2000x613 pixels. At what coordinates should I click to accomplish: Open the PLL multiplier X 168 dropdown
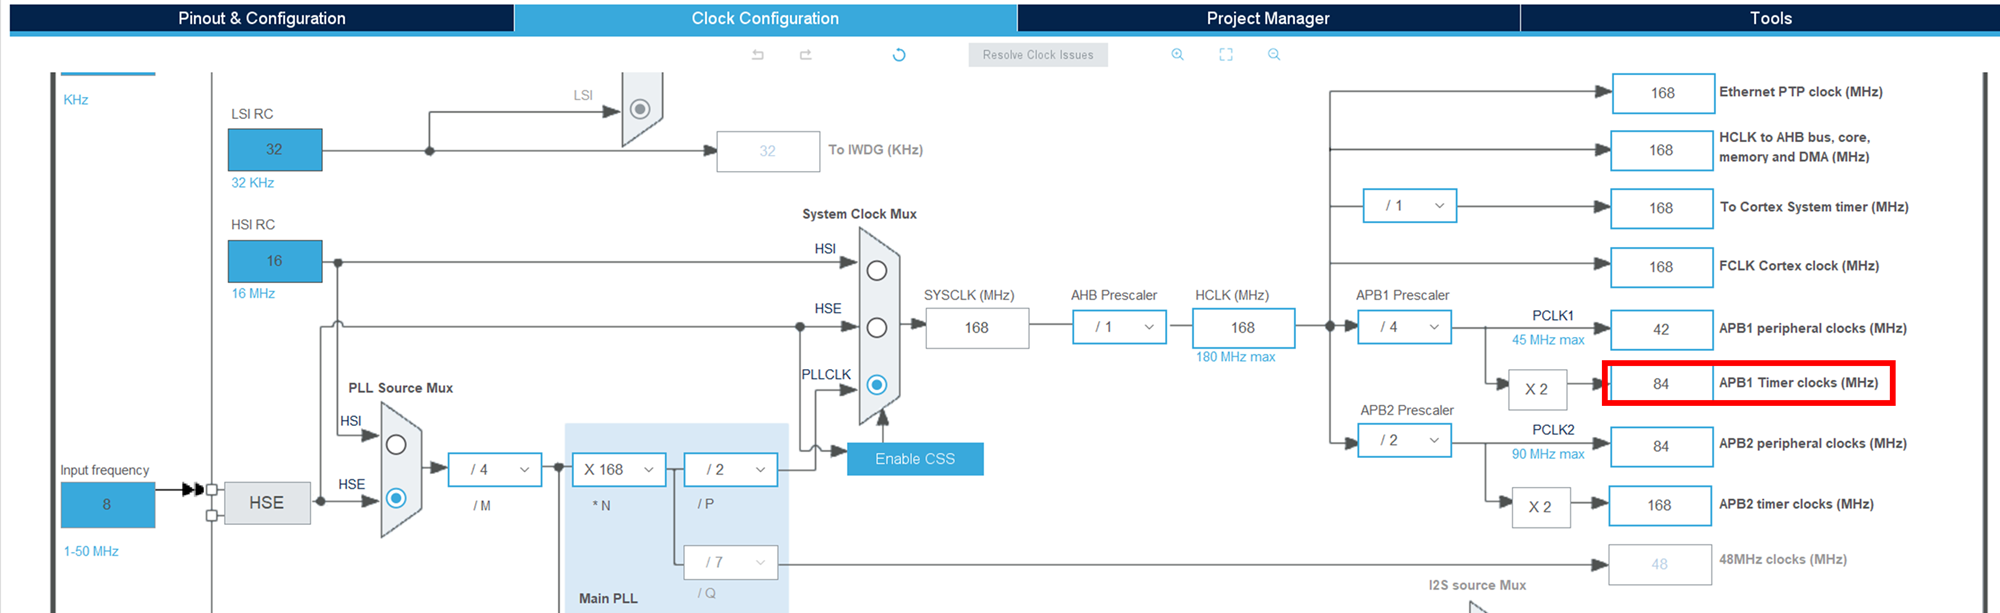pos(619,469)
